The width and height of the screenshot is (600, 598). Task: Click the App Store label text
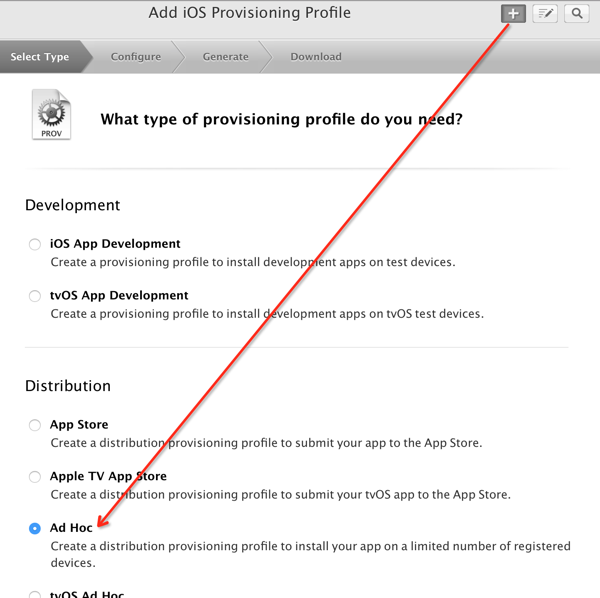tap(79, 425)
